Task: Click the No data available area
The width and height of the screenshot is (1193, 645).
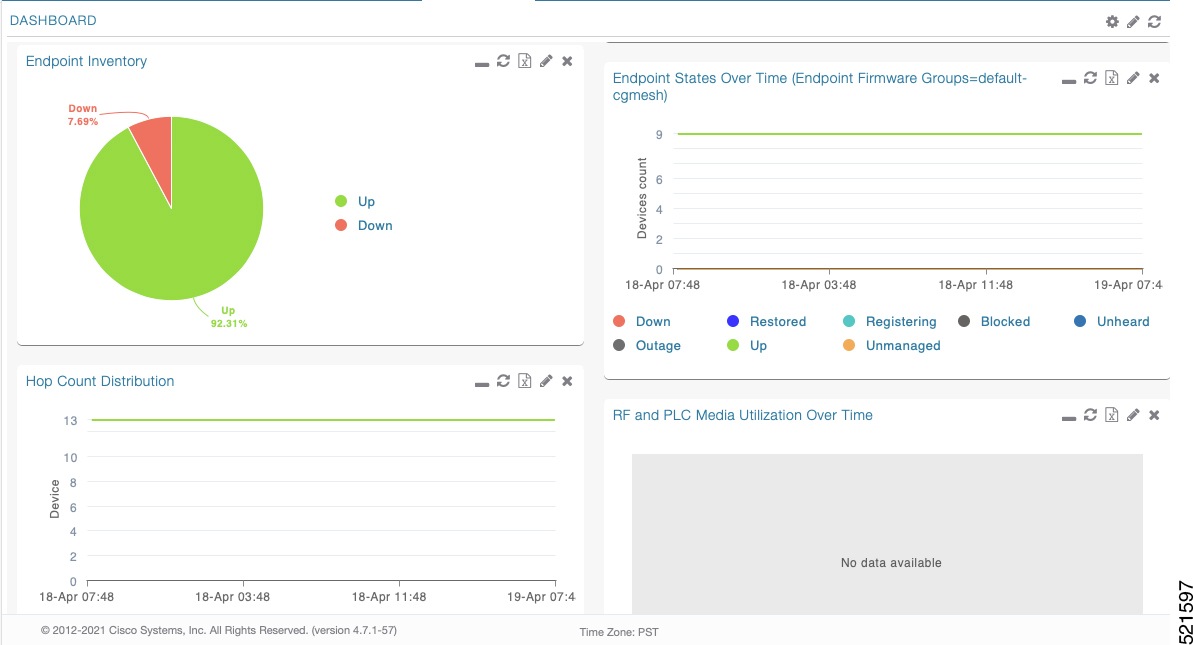Action: click(889, 562)
